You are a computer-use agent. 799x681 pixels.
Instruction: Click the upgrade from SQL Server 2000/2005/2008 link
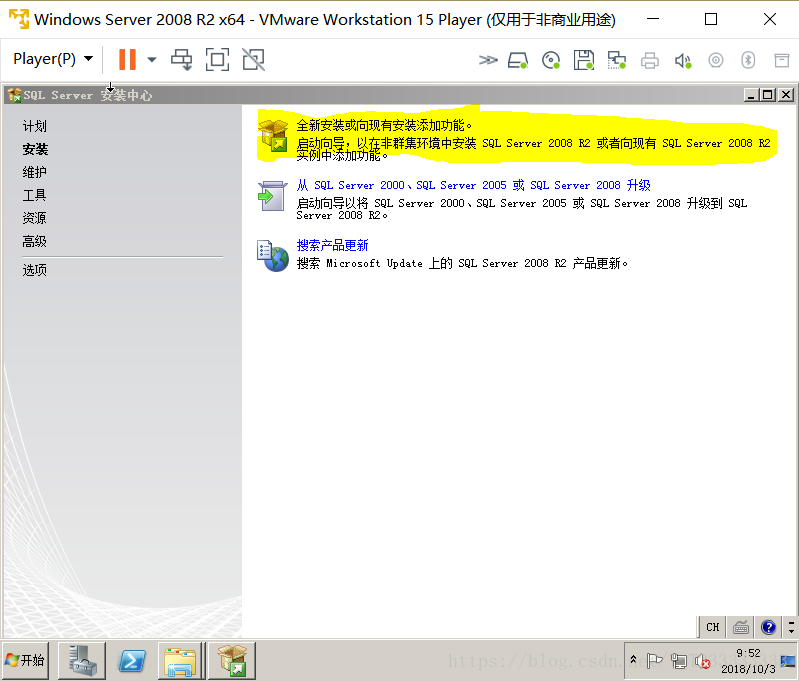click(x=473, y=185)
